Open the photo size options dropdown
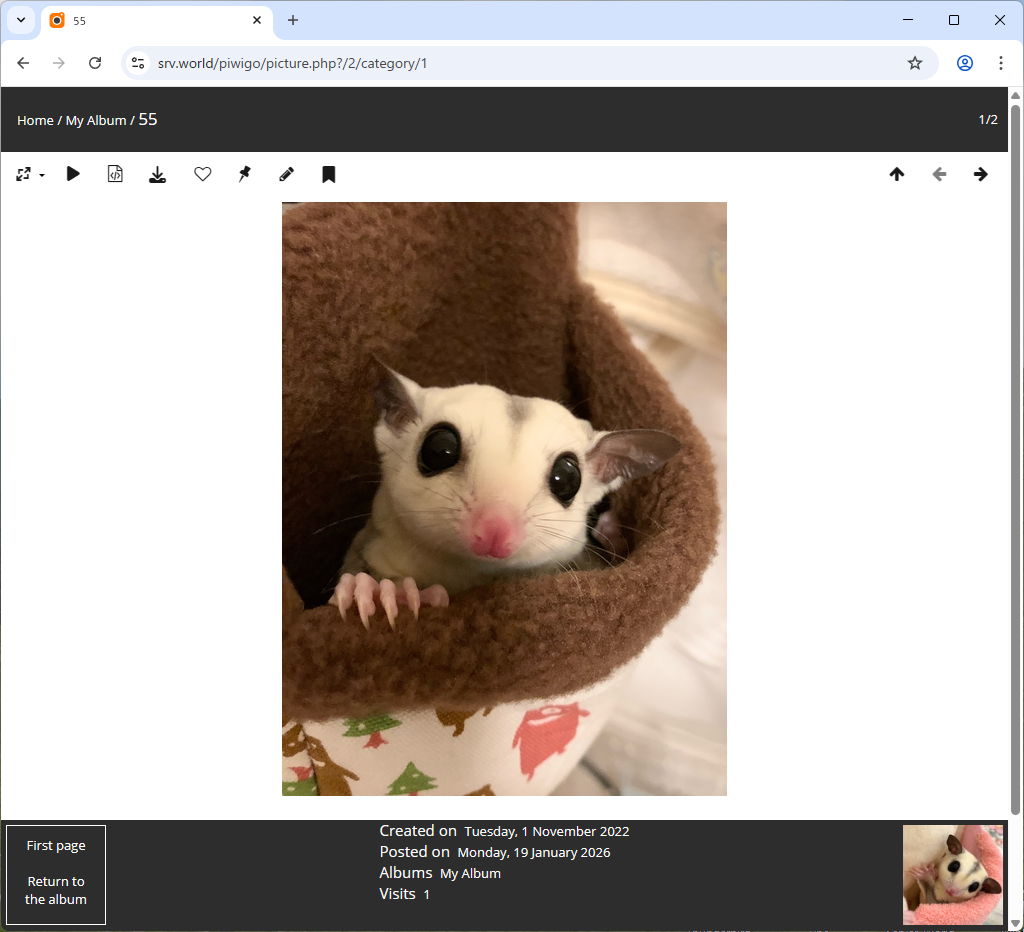Image resolution: width=1024 pixels, height=932 pixels. [x=29, y=173]
